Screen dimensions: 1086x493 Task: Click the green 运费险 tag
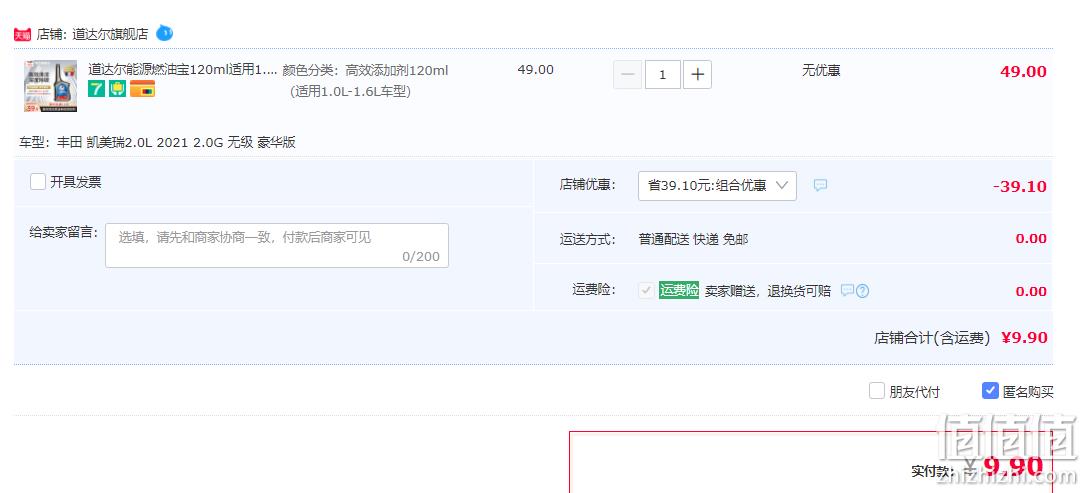(679, 290)
